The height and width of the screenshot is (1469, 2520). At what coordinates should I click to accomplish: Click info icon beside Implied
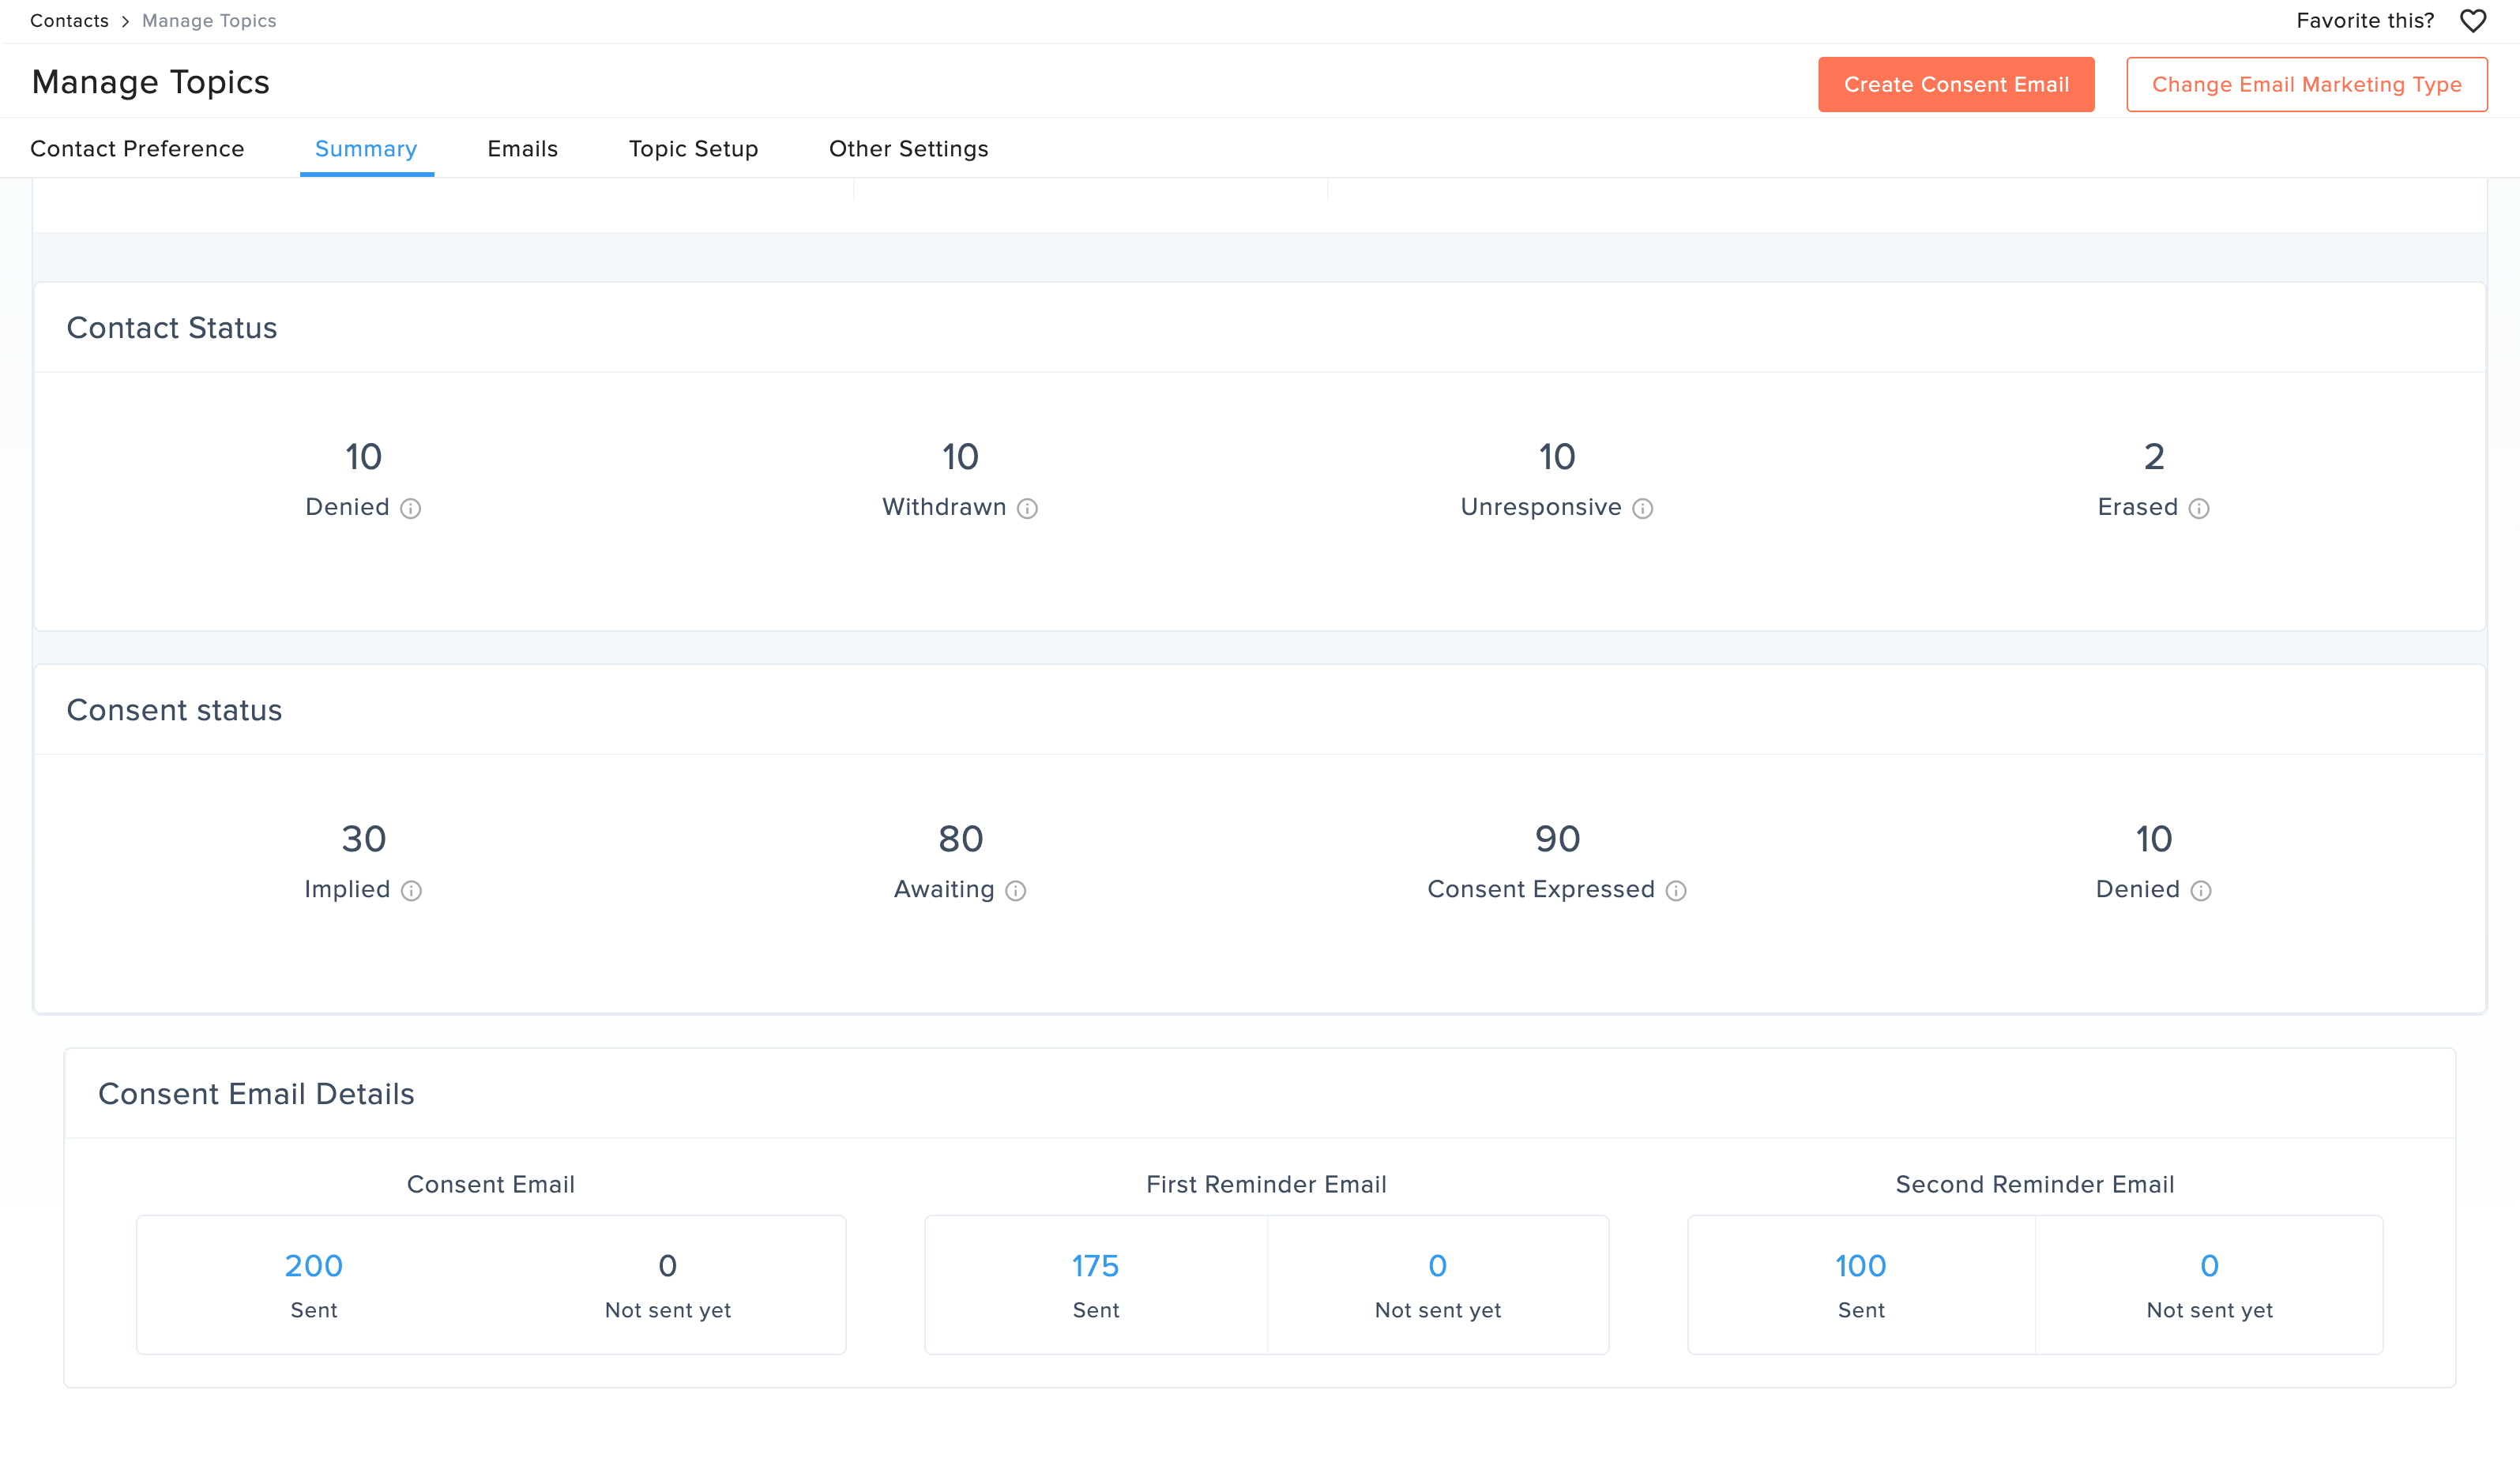coord(411,890)
